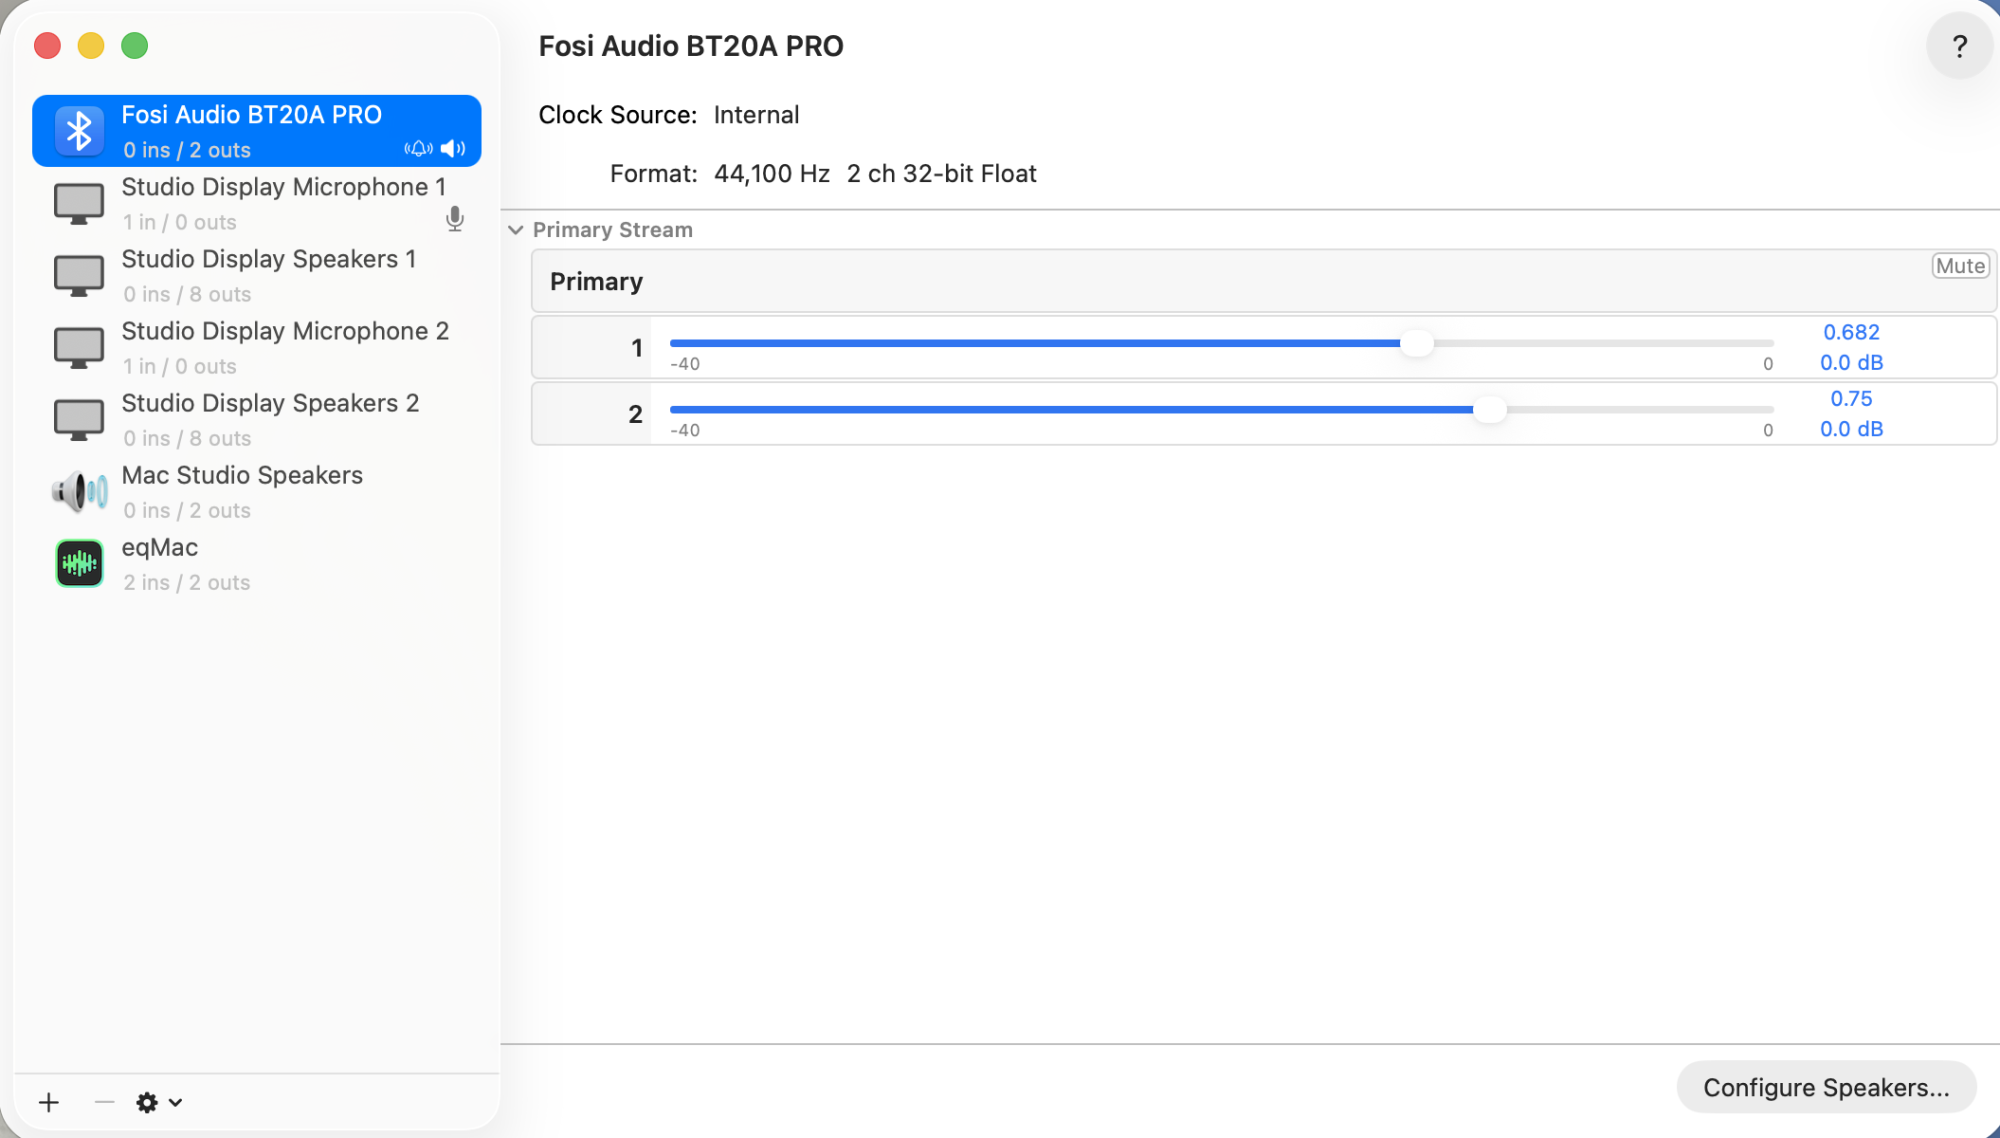Click the alert sound output indicator icon
2000x1138 pixels.
[x=418, y=149]
